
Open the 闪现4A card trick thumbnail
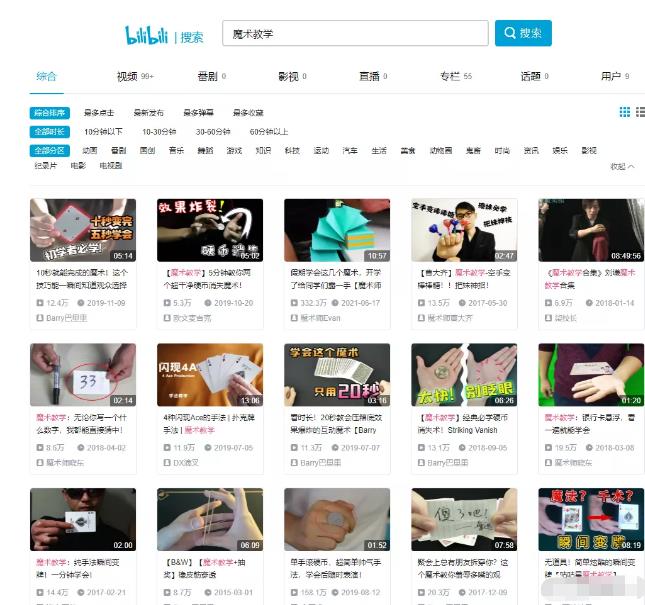[210, 375]
